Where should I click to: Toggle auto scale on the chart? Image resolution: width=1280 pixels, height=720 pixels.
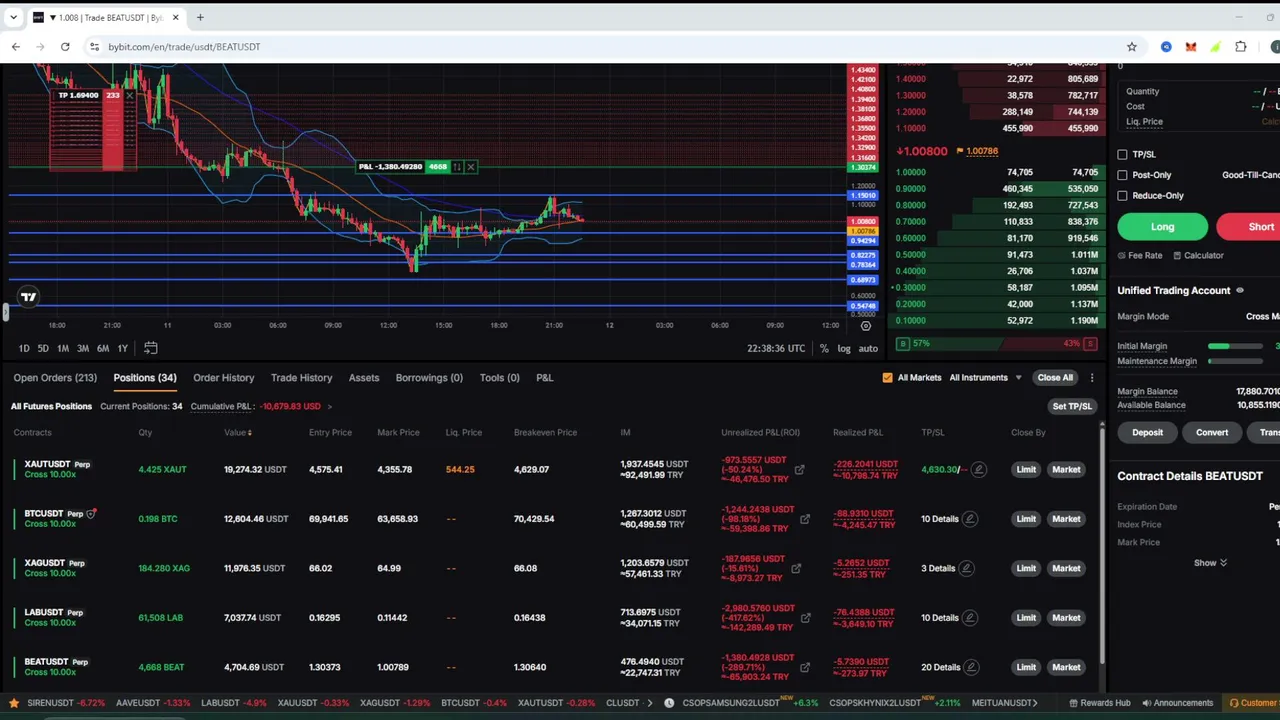pos(868,348)
